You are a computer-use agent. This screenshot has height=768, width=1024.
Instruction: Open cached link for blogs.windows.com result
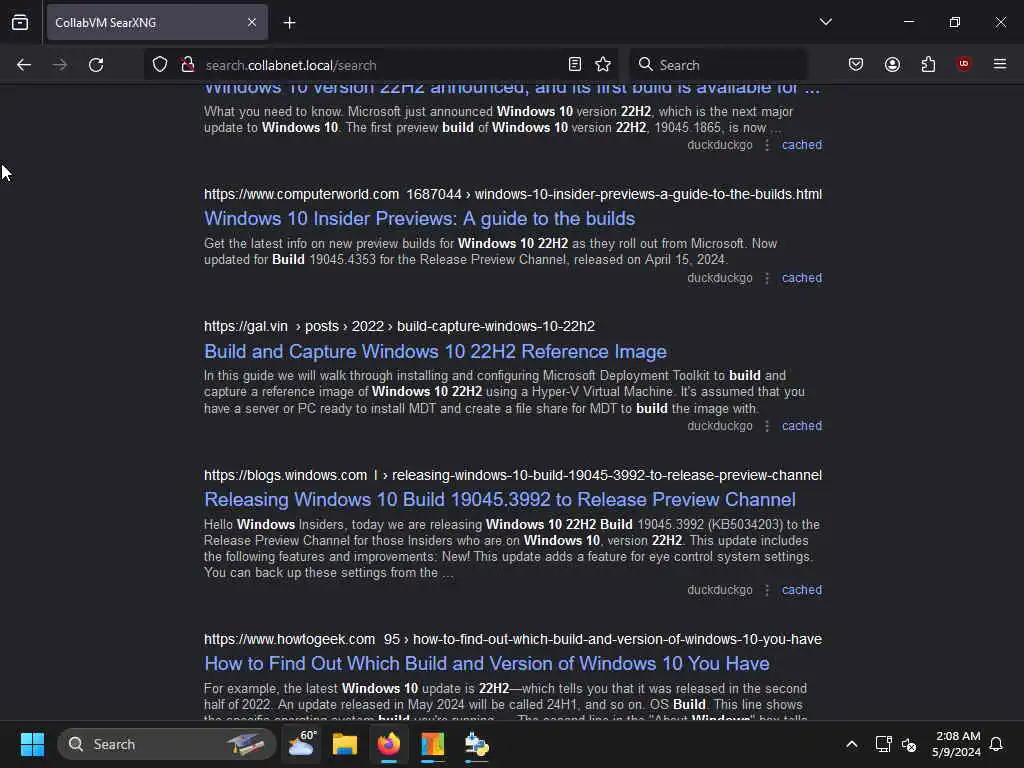[802, 590]
